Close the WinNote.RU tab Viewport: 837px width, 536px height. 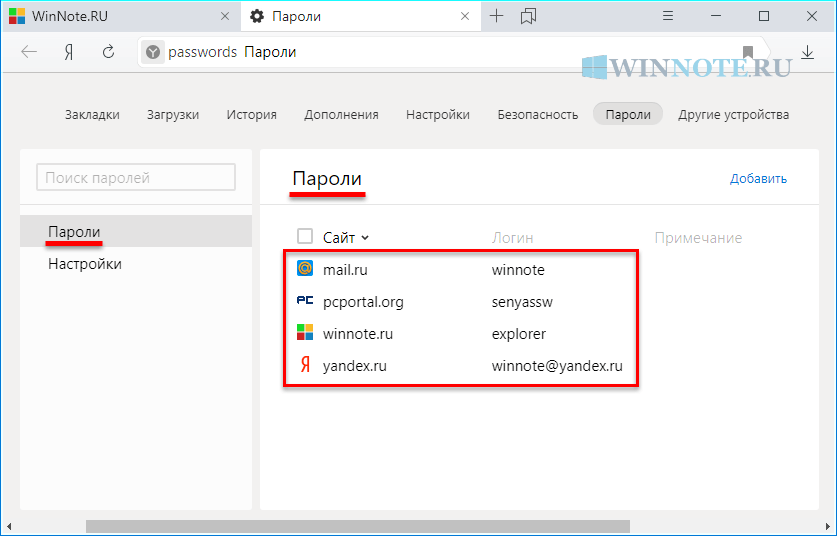pyautogui.click(x=223, y=16)
